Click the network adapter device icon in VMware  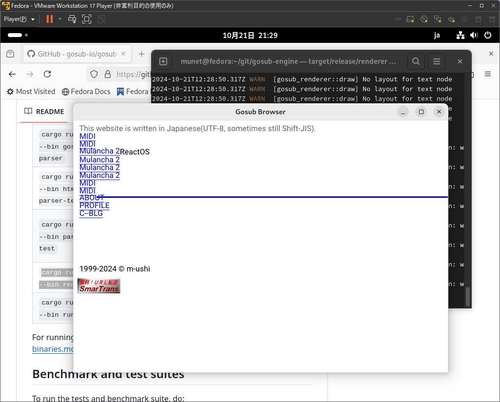pos(438,19)
